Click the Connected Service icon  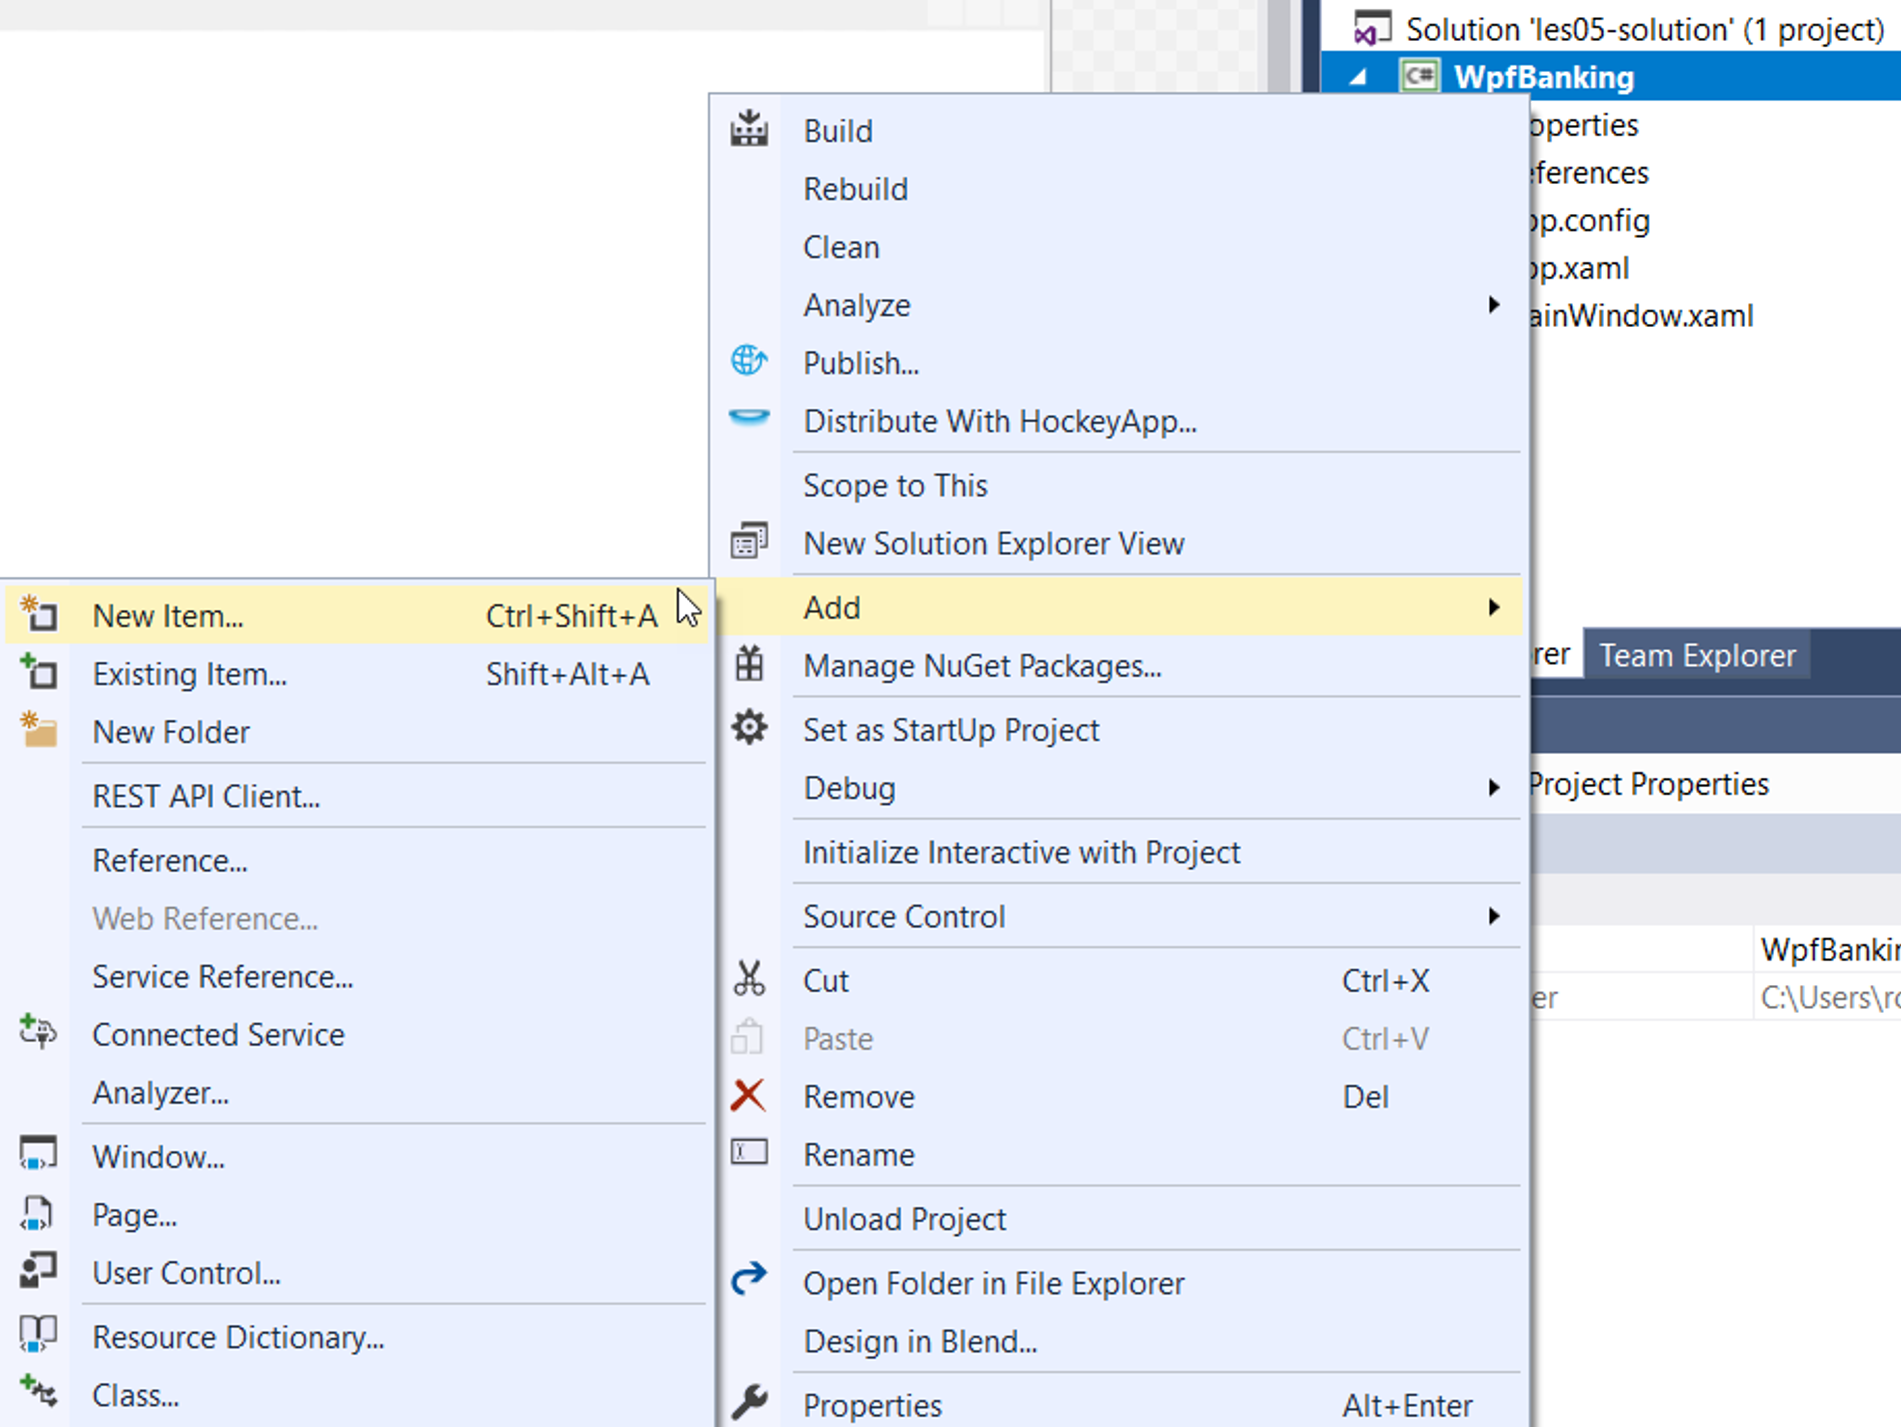point(39,1032)
